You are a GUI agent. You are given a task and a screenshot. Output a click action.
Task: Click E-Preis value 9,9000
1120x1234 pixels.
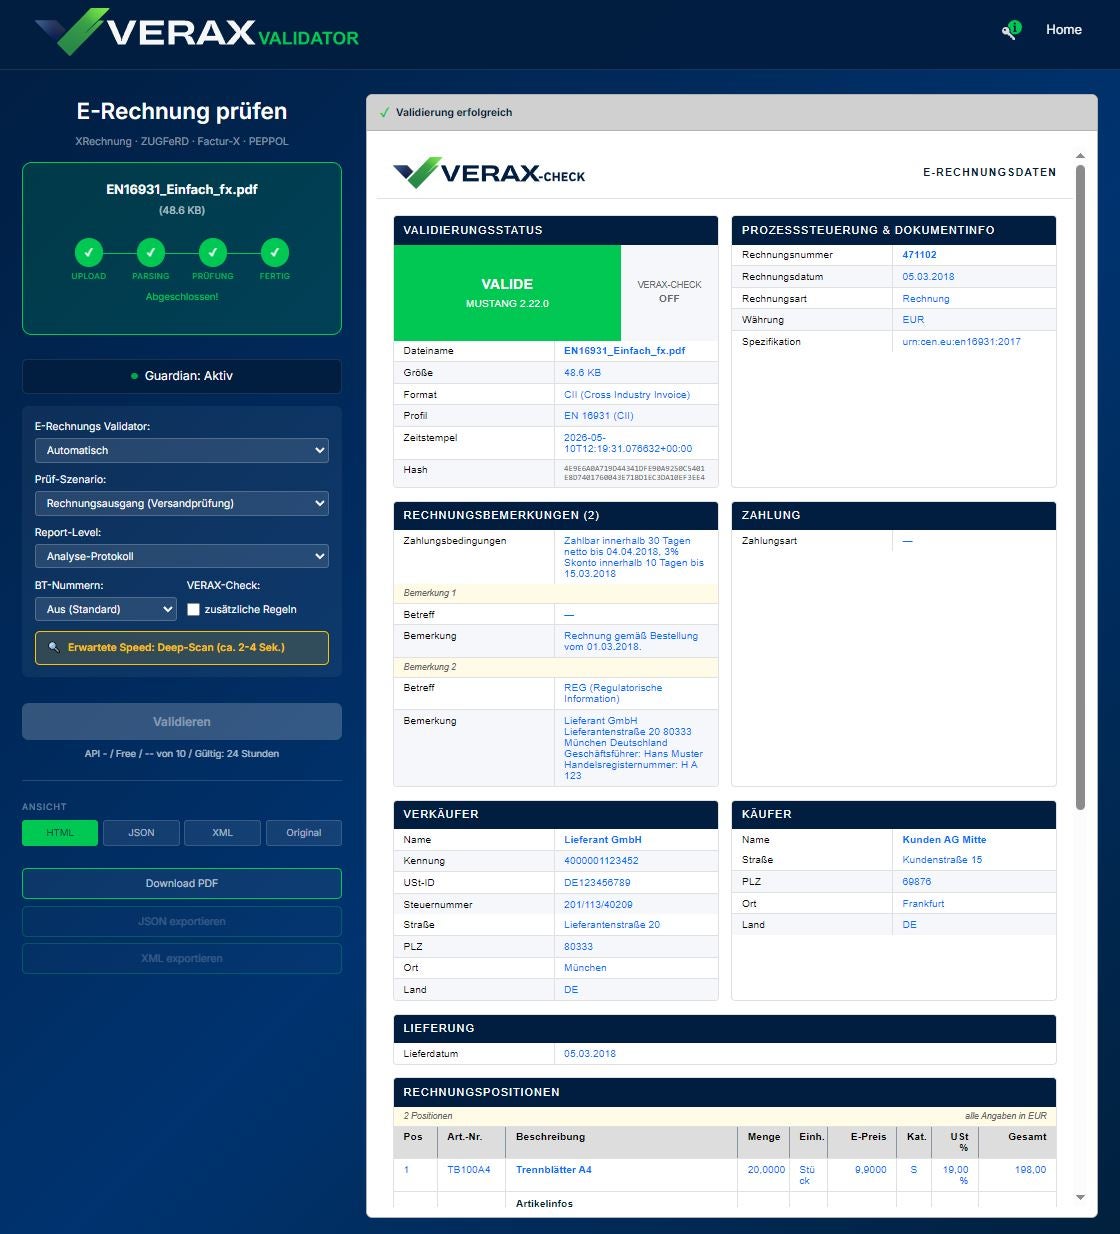[870, 1170]
